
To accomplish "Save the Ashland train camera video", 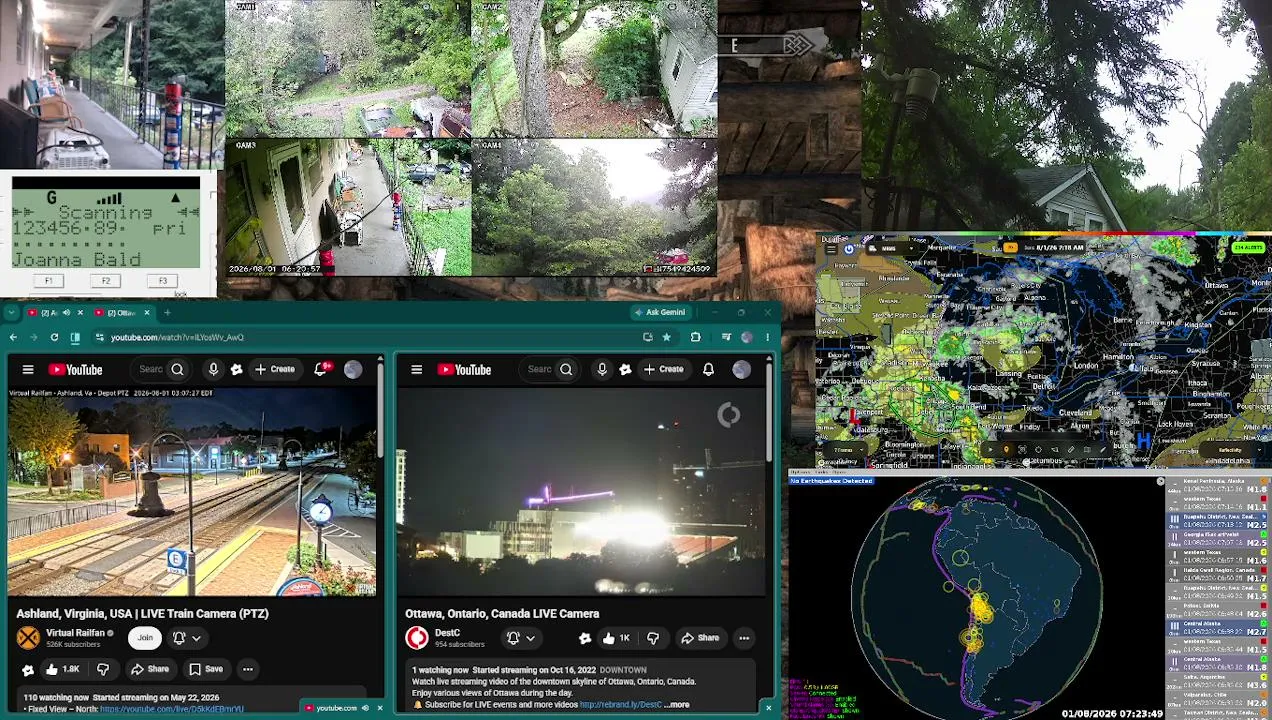I will [x=206, y=669].
